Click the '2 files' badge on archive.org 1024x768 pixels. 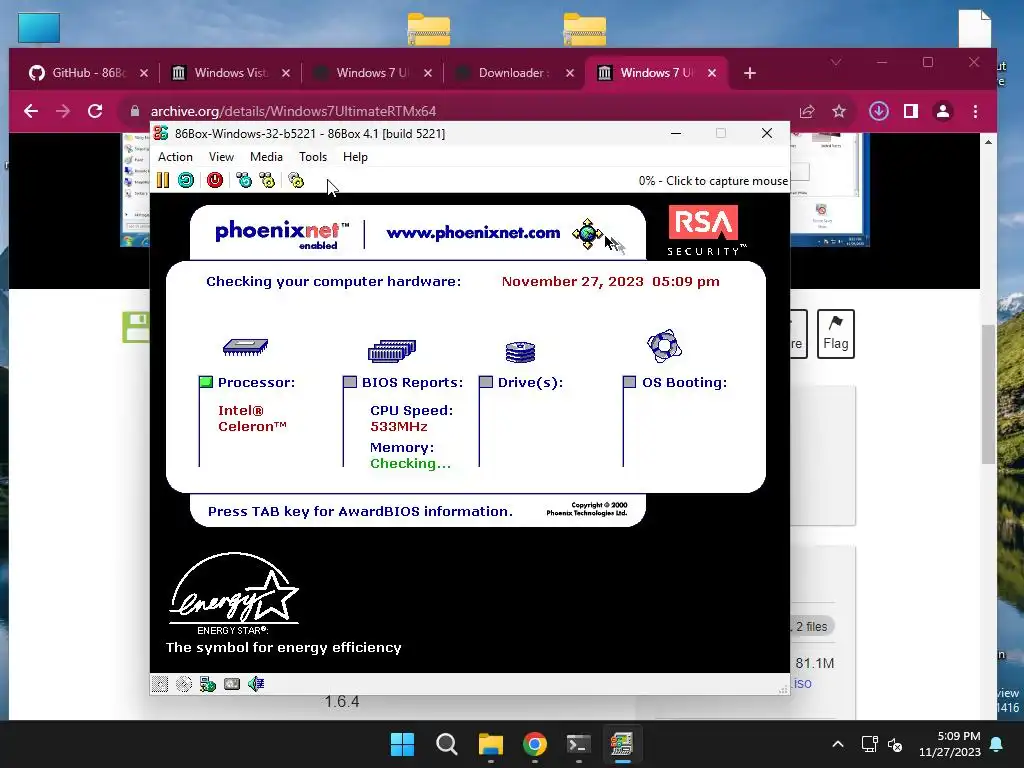pos(811,626)
